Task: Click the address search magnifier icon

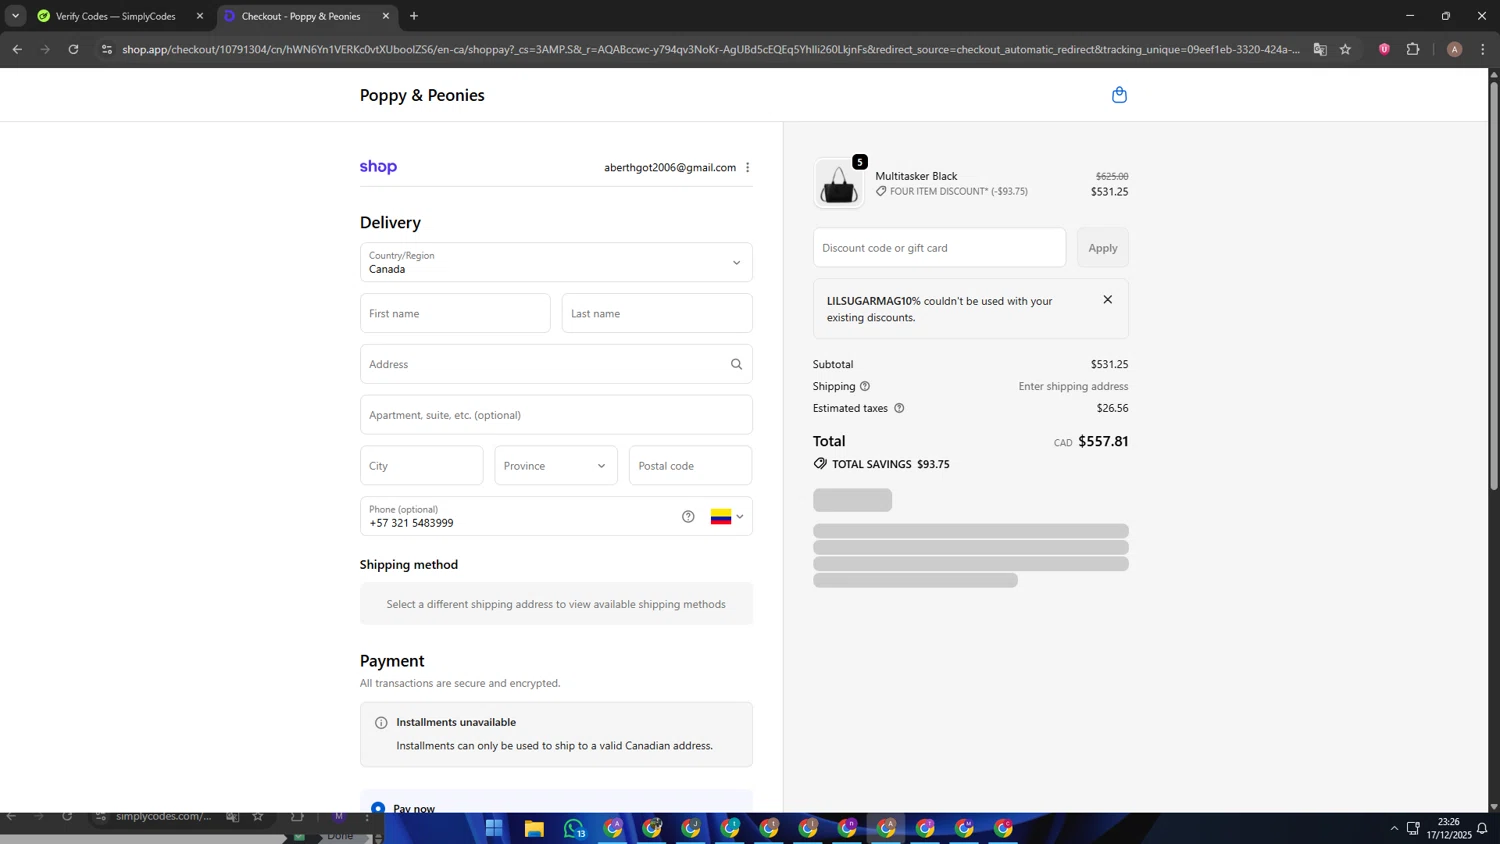Action: click(x=736, y=364)
